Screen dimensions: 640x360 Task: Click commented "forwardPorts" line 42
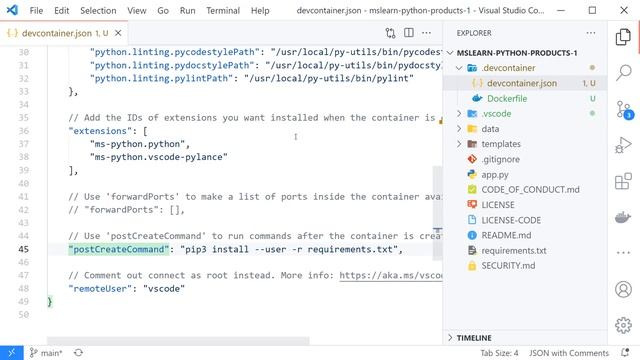[127, 210]
